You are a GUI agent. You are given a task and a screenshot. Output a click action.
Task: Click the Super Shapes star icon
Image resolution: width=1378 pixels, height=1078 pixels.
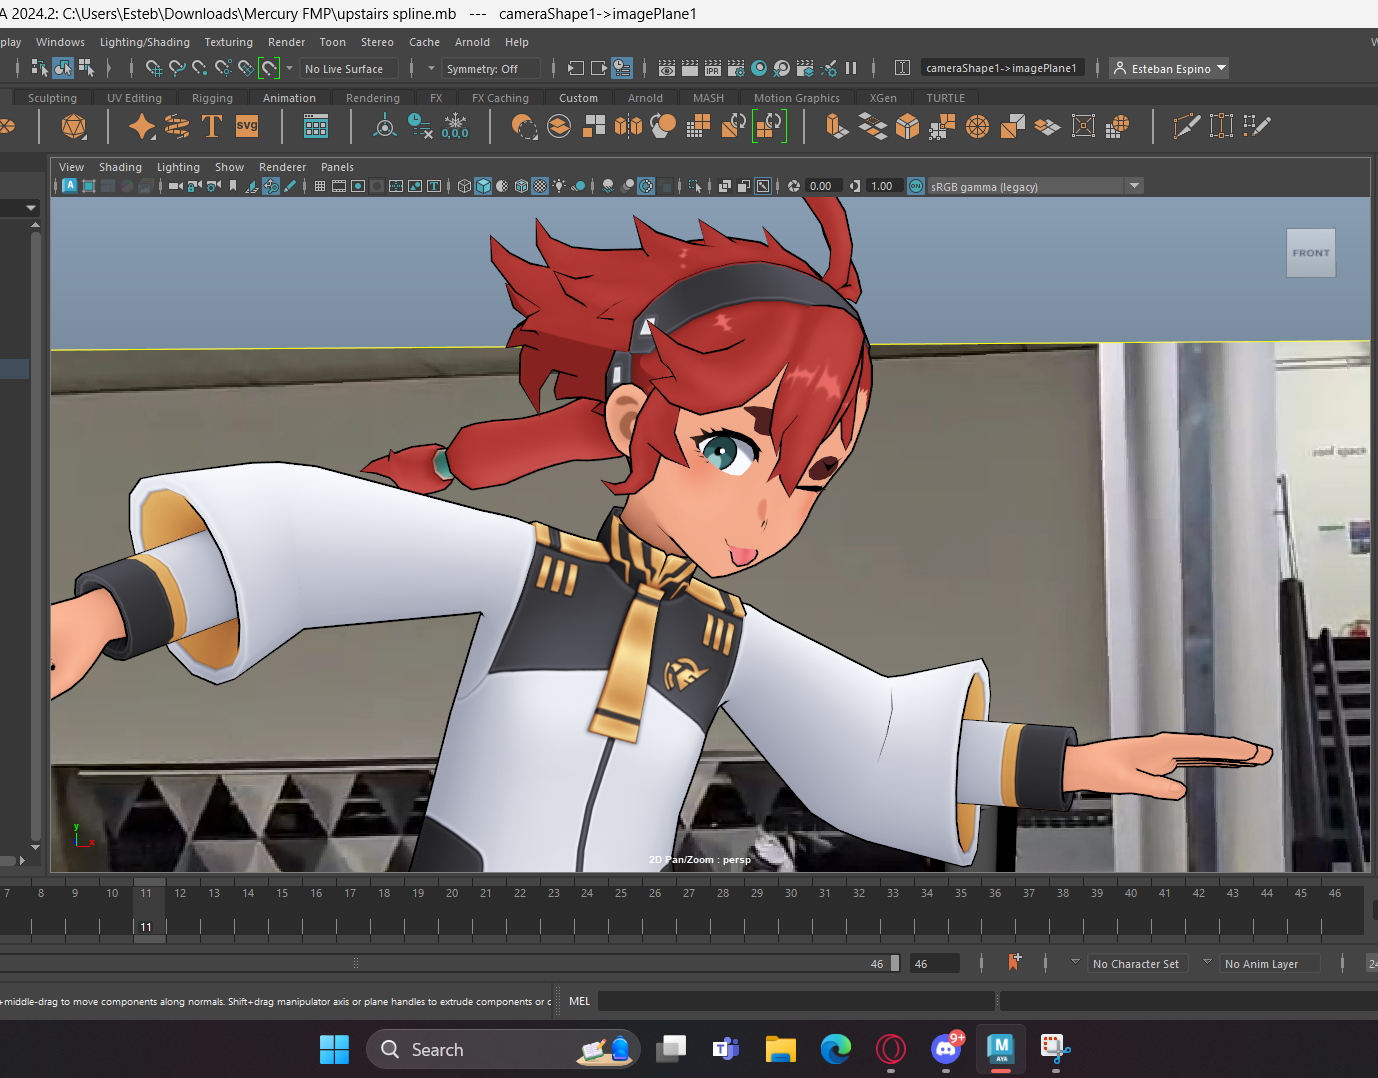coord(142,127)
